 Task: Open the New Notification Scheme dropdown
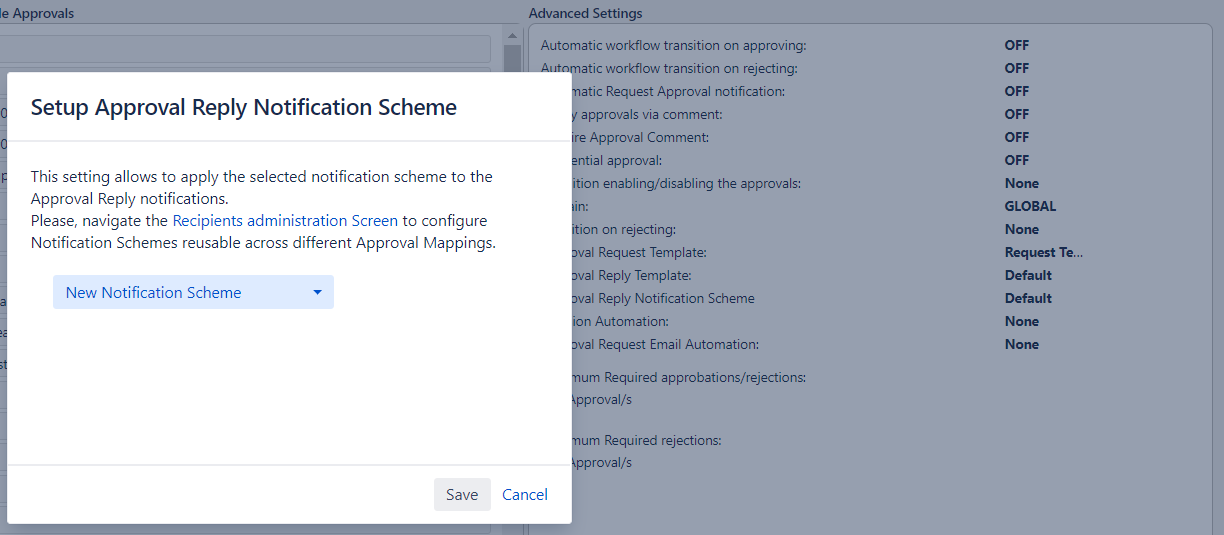(x=193, y=293)
